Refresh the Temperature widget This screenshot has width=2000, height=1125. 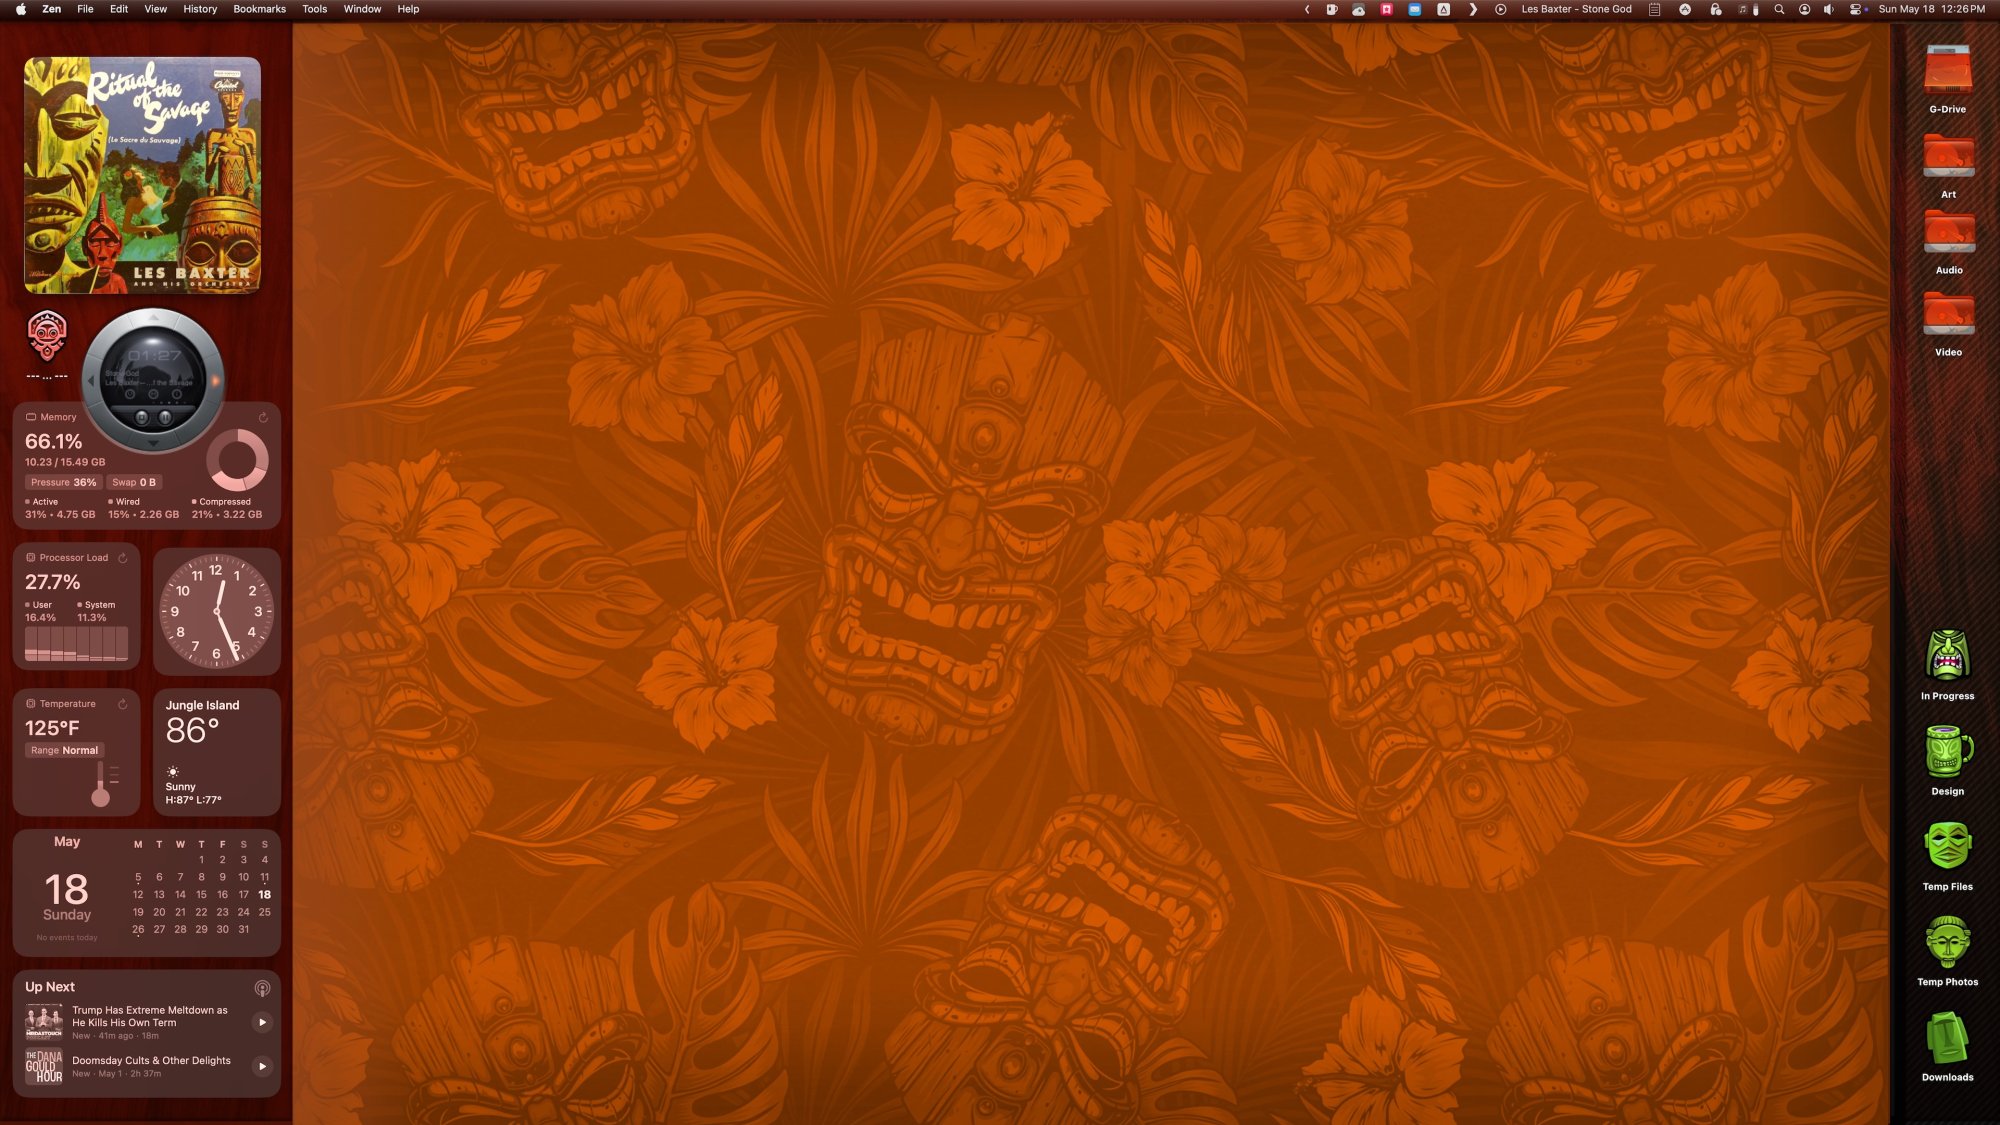point(123,704)
